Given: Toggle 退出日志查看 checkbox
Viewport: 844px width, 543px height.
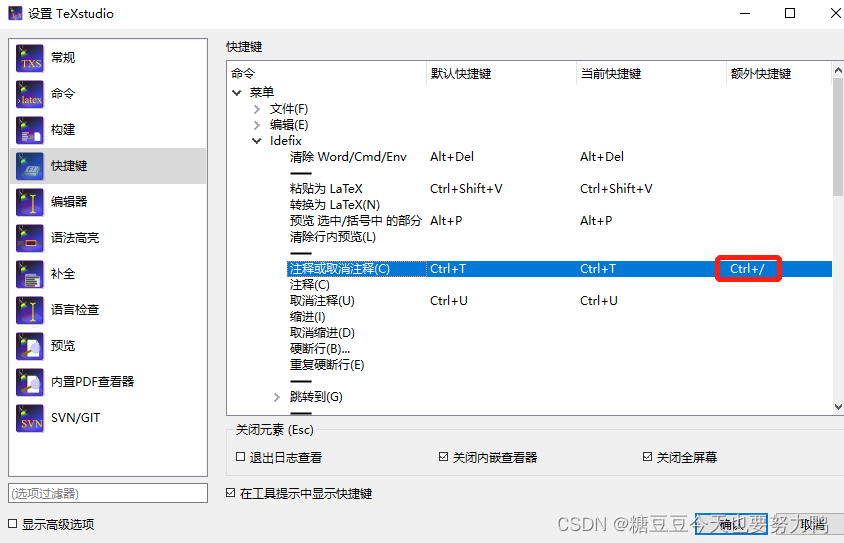Looking at the screenshot, I should tap(241, 457).
